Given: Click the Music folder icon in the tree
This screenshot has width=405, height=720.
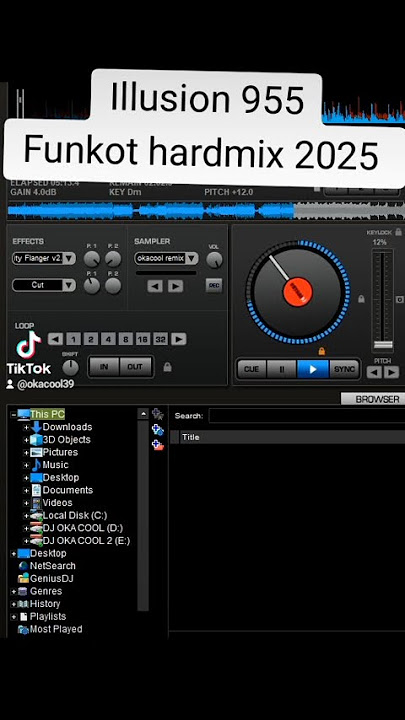Looking at the screenshot, I should coord(36,465).
